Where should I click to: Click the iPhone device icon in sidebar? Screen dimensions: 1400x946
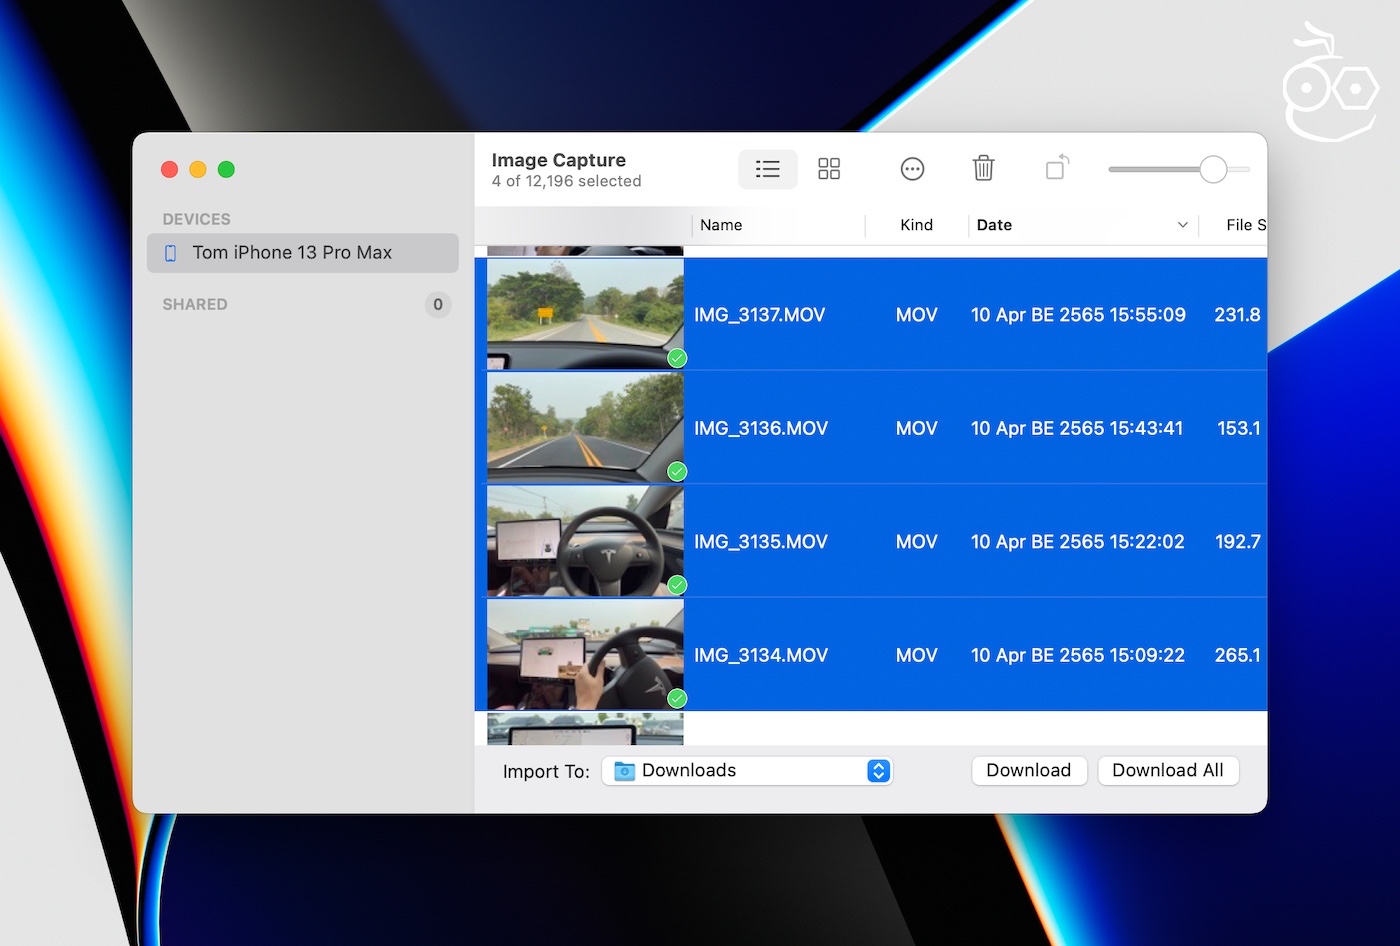[x=171, y=253]
